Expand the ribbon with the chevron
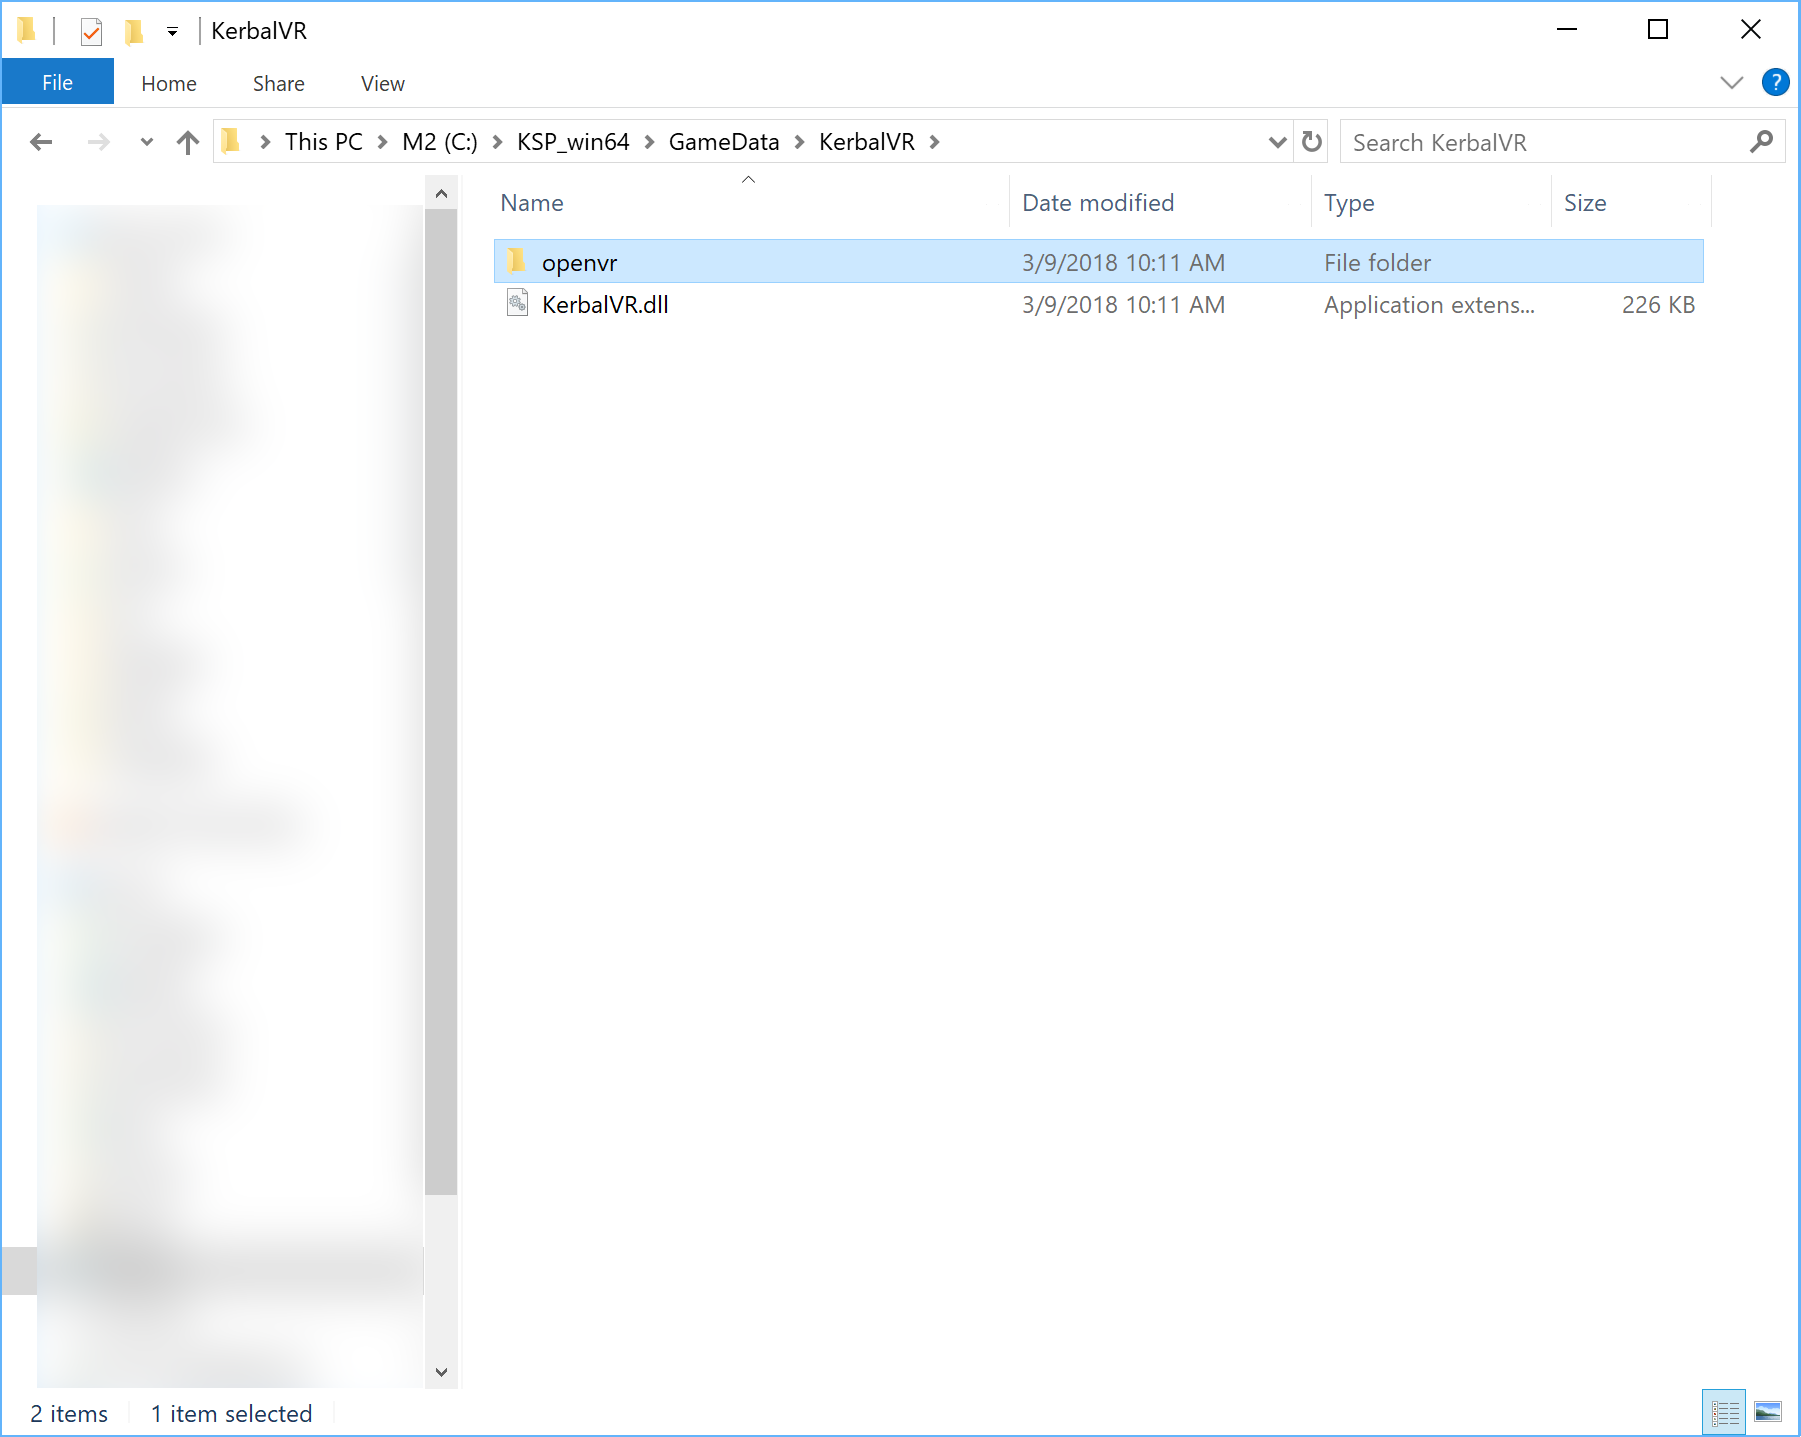1801x1437 pixels. click(1731, 83)
